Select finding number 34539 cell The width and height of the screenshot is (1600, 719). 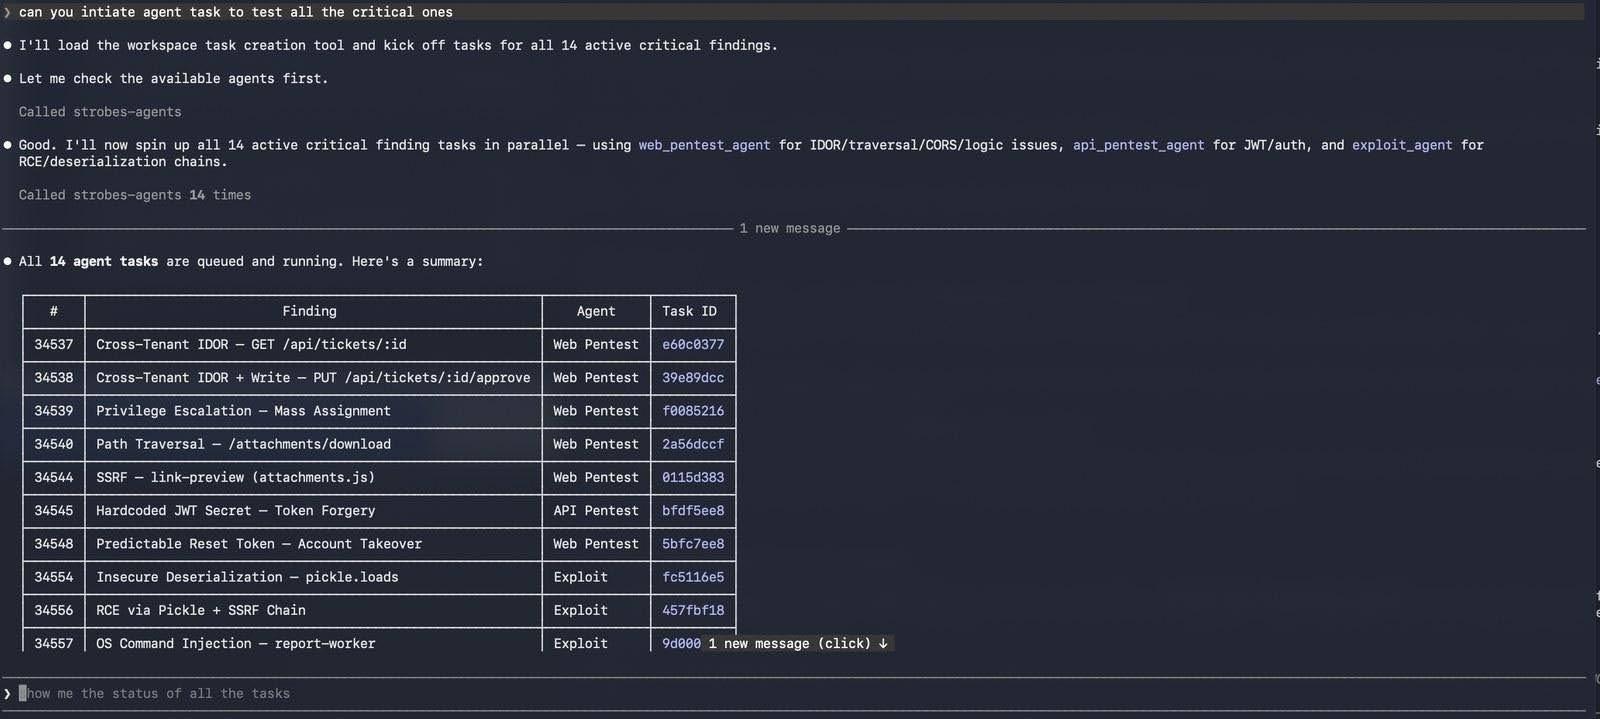[x=54, y=411]
